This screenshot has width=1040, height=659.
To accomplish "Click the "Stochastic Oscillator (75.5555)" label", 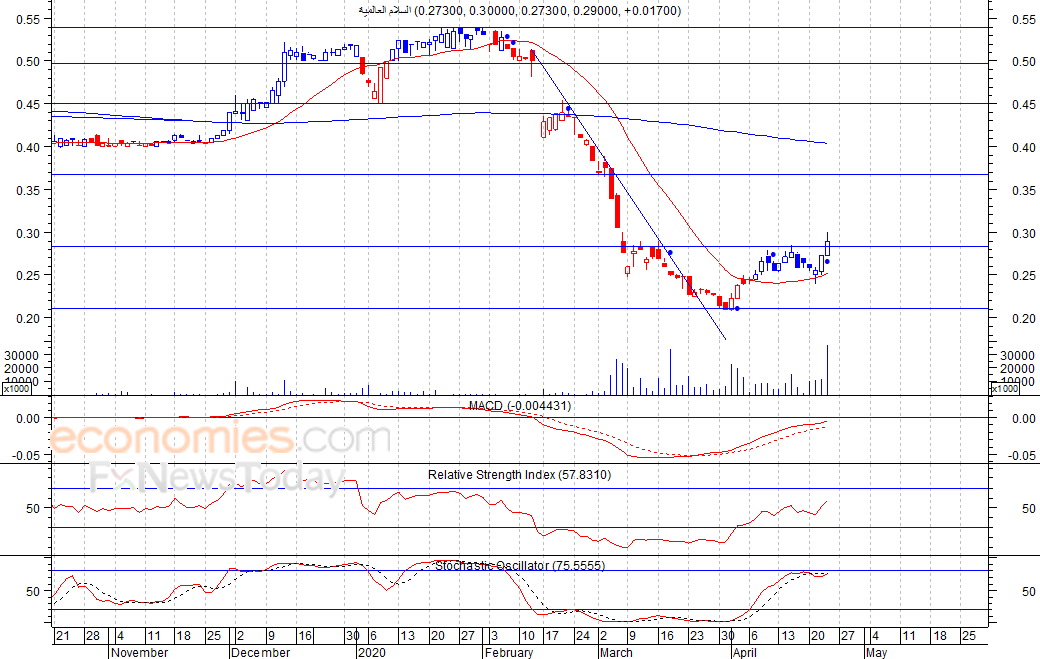I will click(520, 566).
